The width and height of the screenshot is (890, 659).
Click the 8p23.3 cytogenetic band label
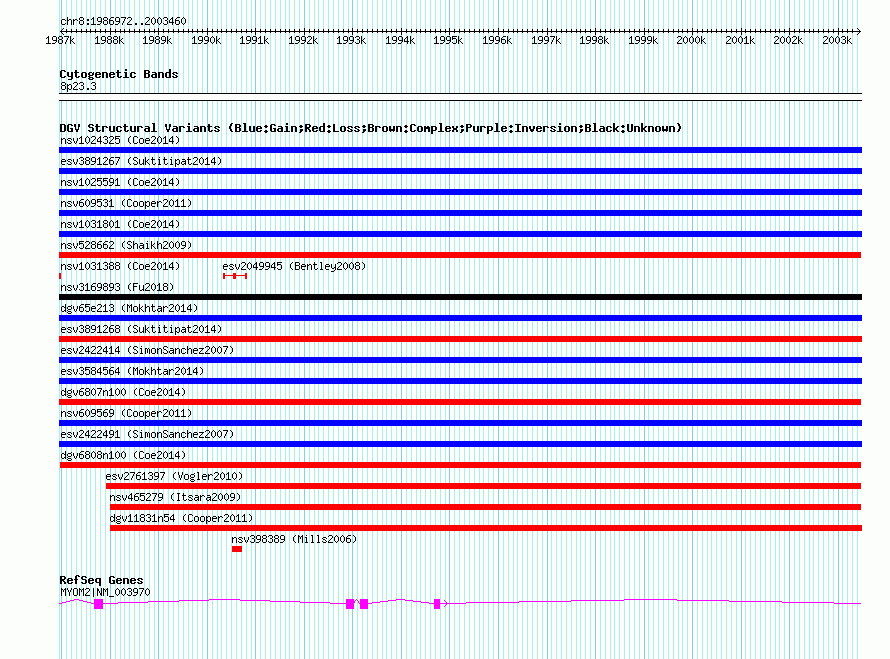(x=78, y=87)
